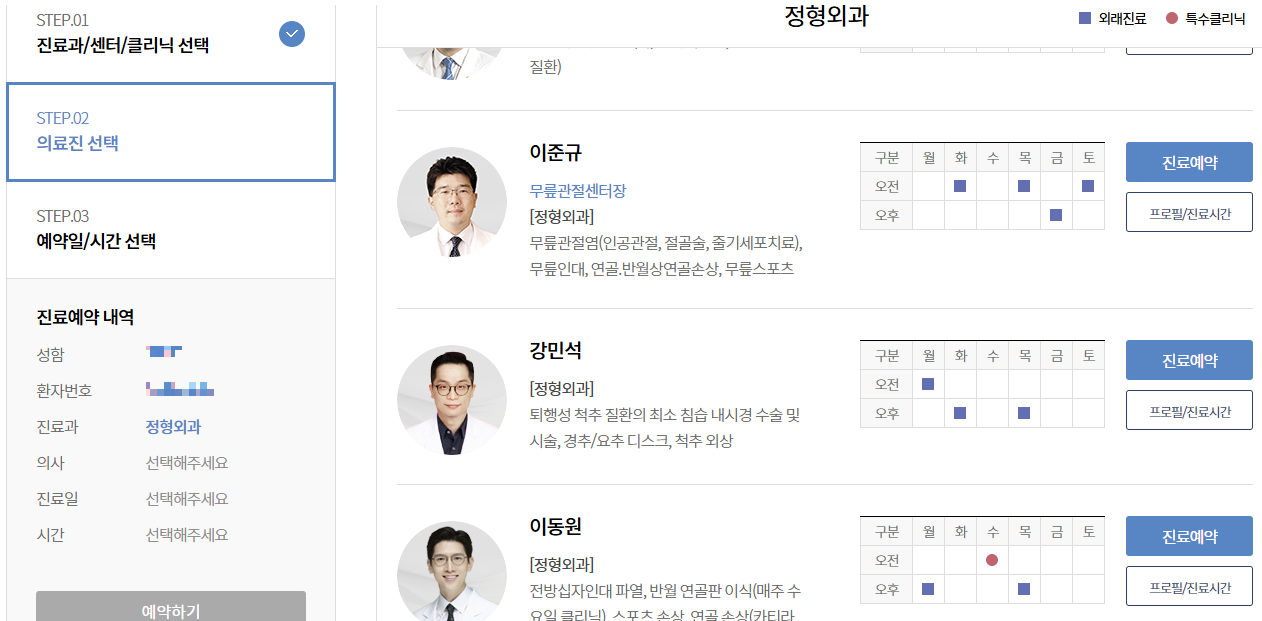Click 의사 선택해주세요 placeholder
Viewport: 1262px width, 621px height.
click(x=187, y=463)
